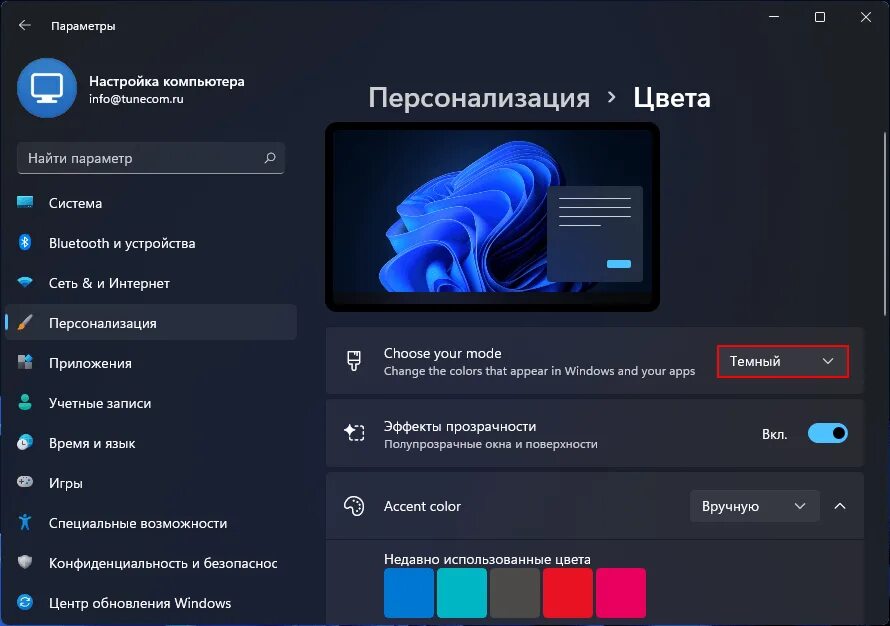
Task: Click the Bluetooth icon in sidebar
Action: click(25, 242)
